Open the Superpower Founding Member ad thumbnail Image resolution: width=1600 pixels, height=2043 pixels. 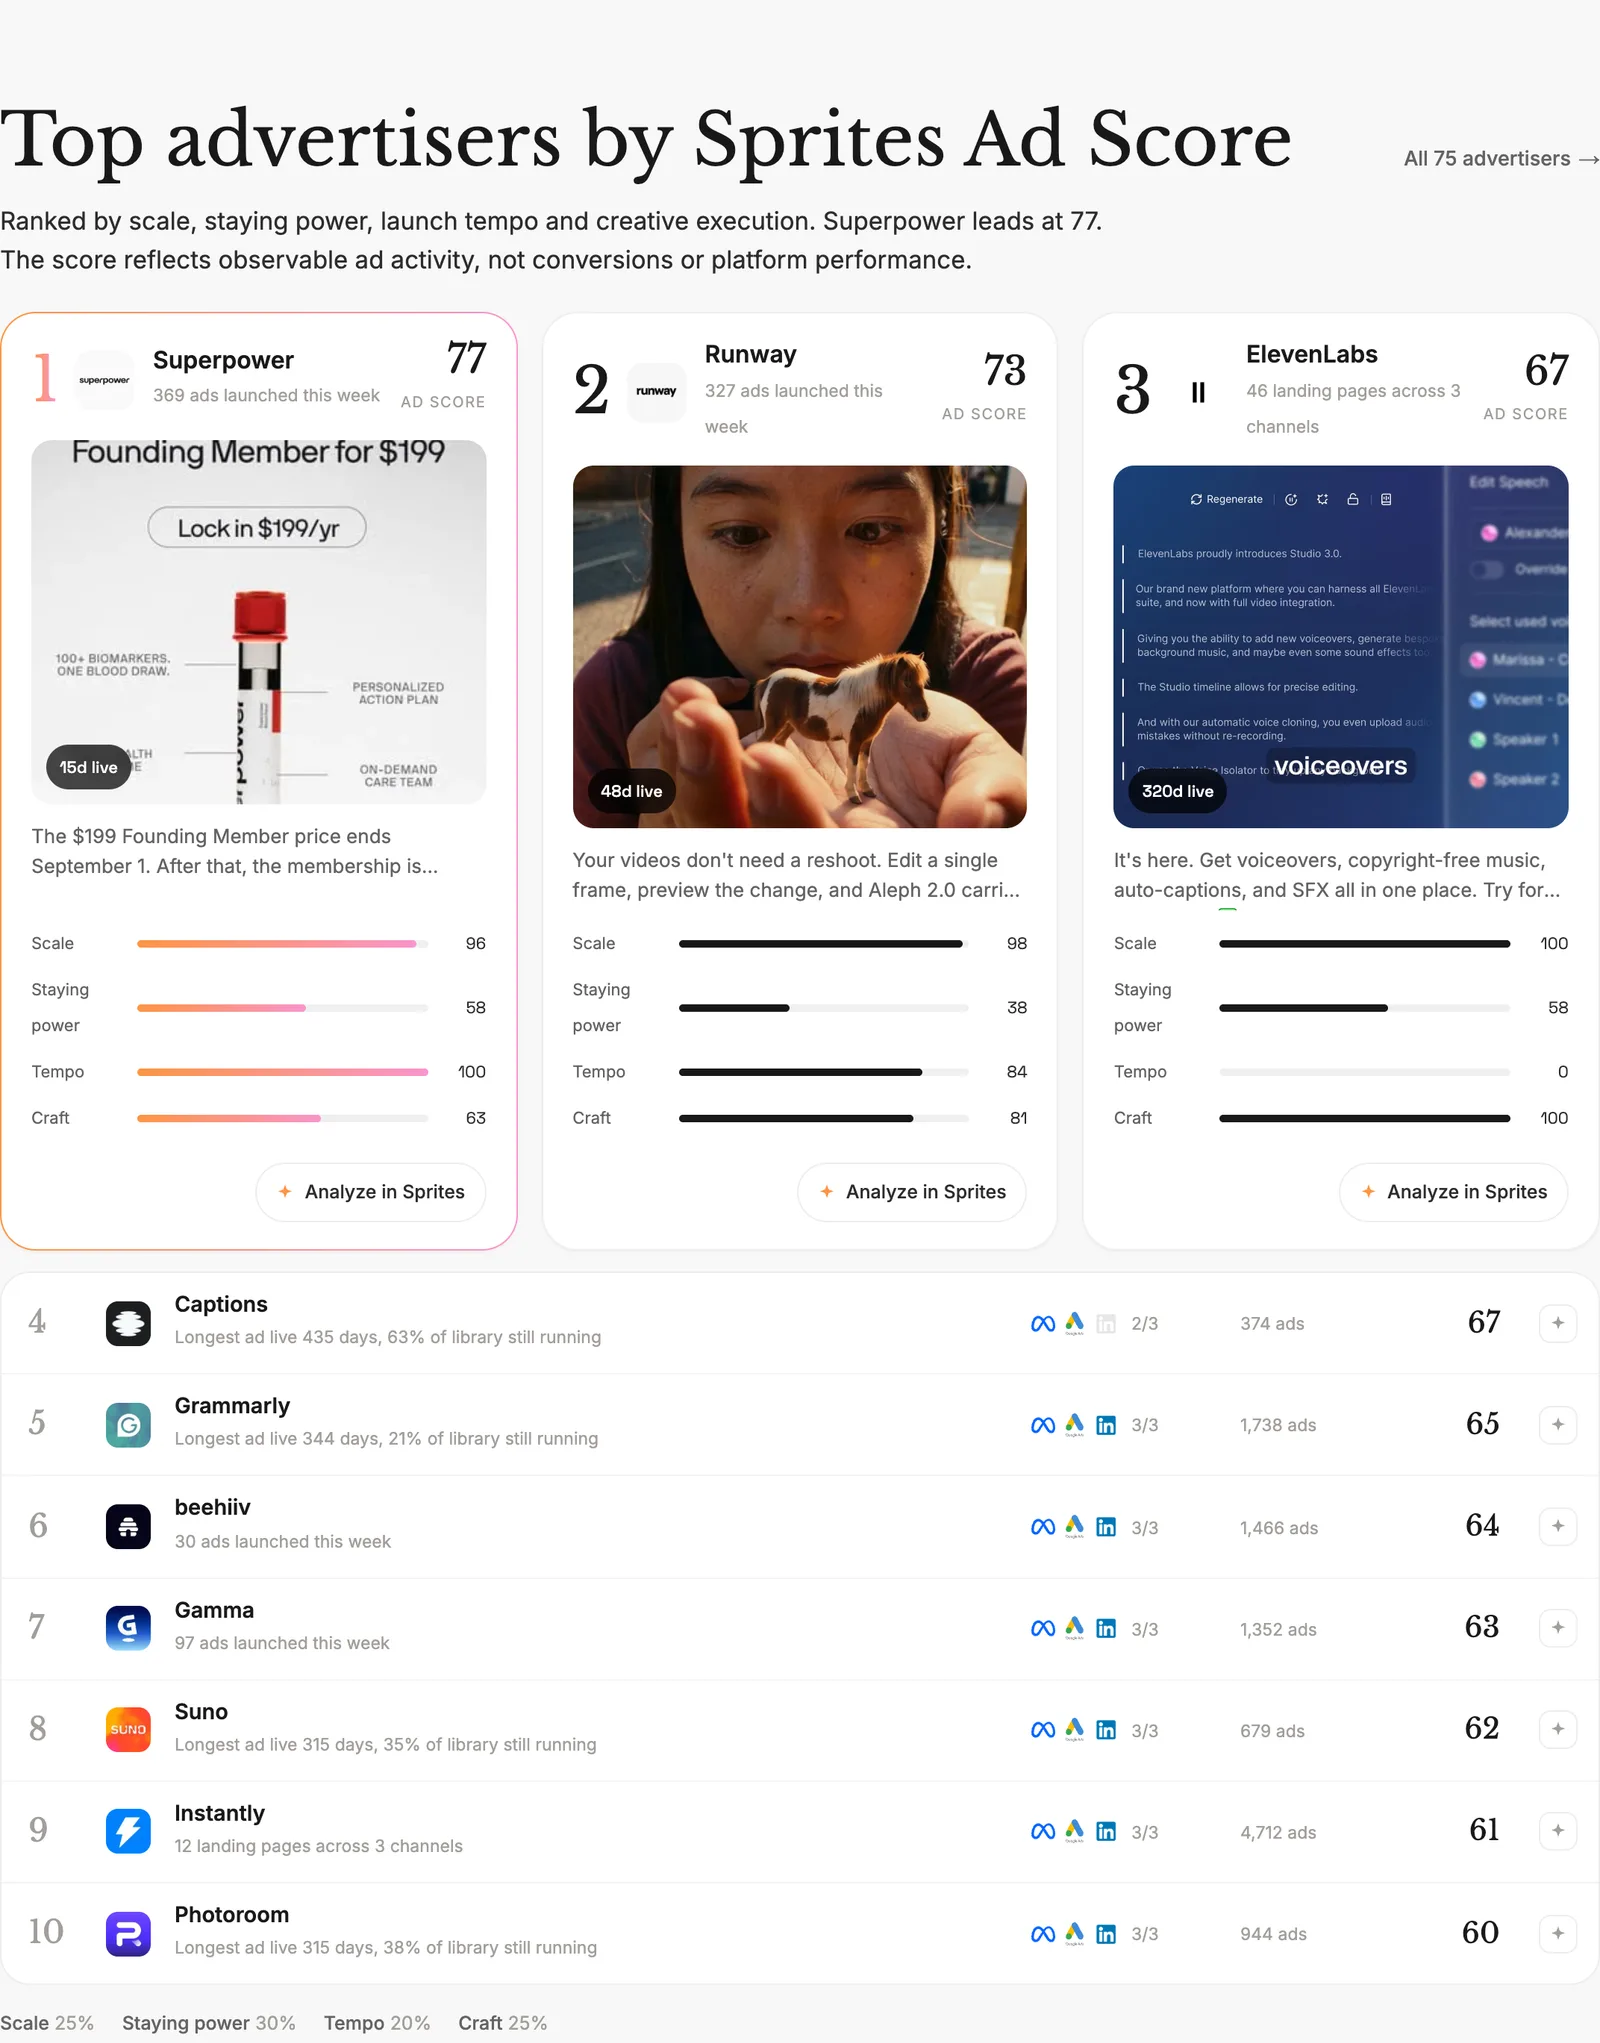(x=259, y=622)
